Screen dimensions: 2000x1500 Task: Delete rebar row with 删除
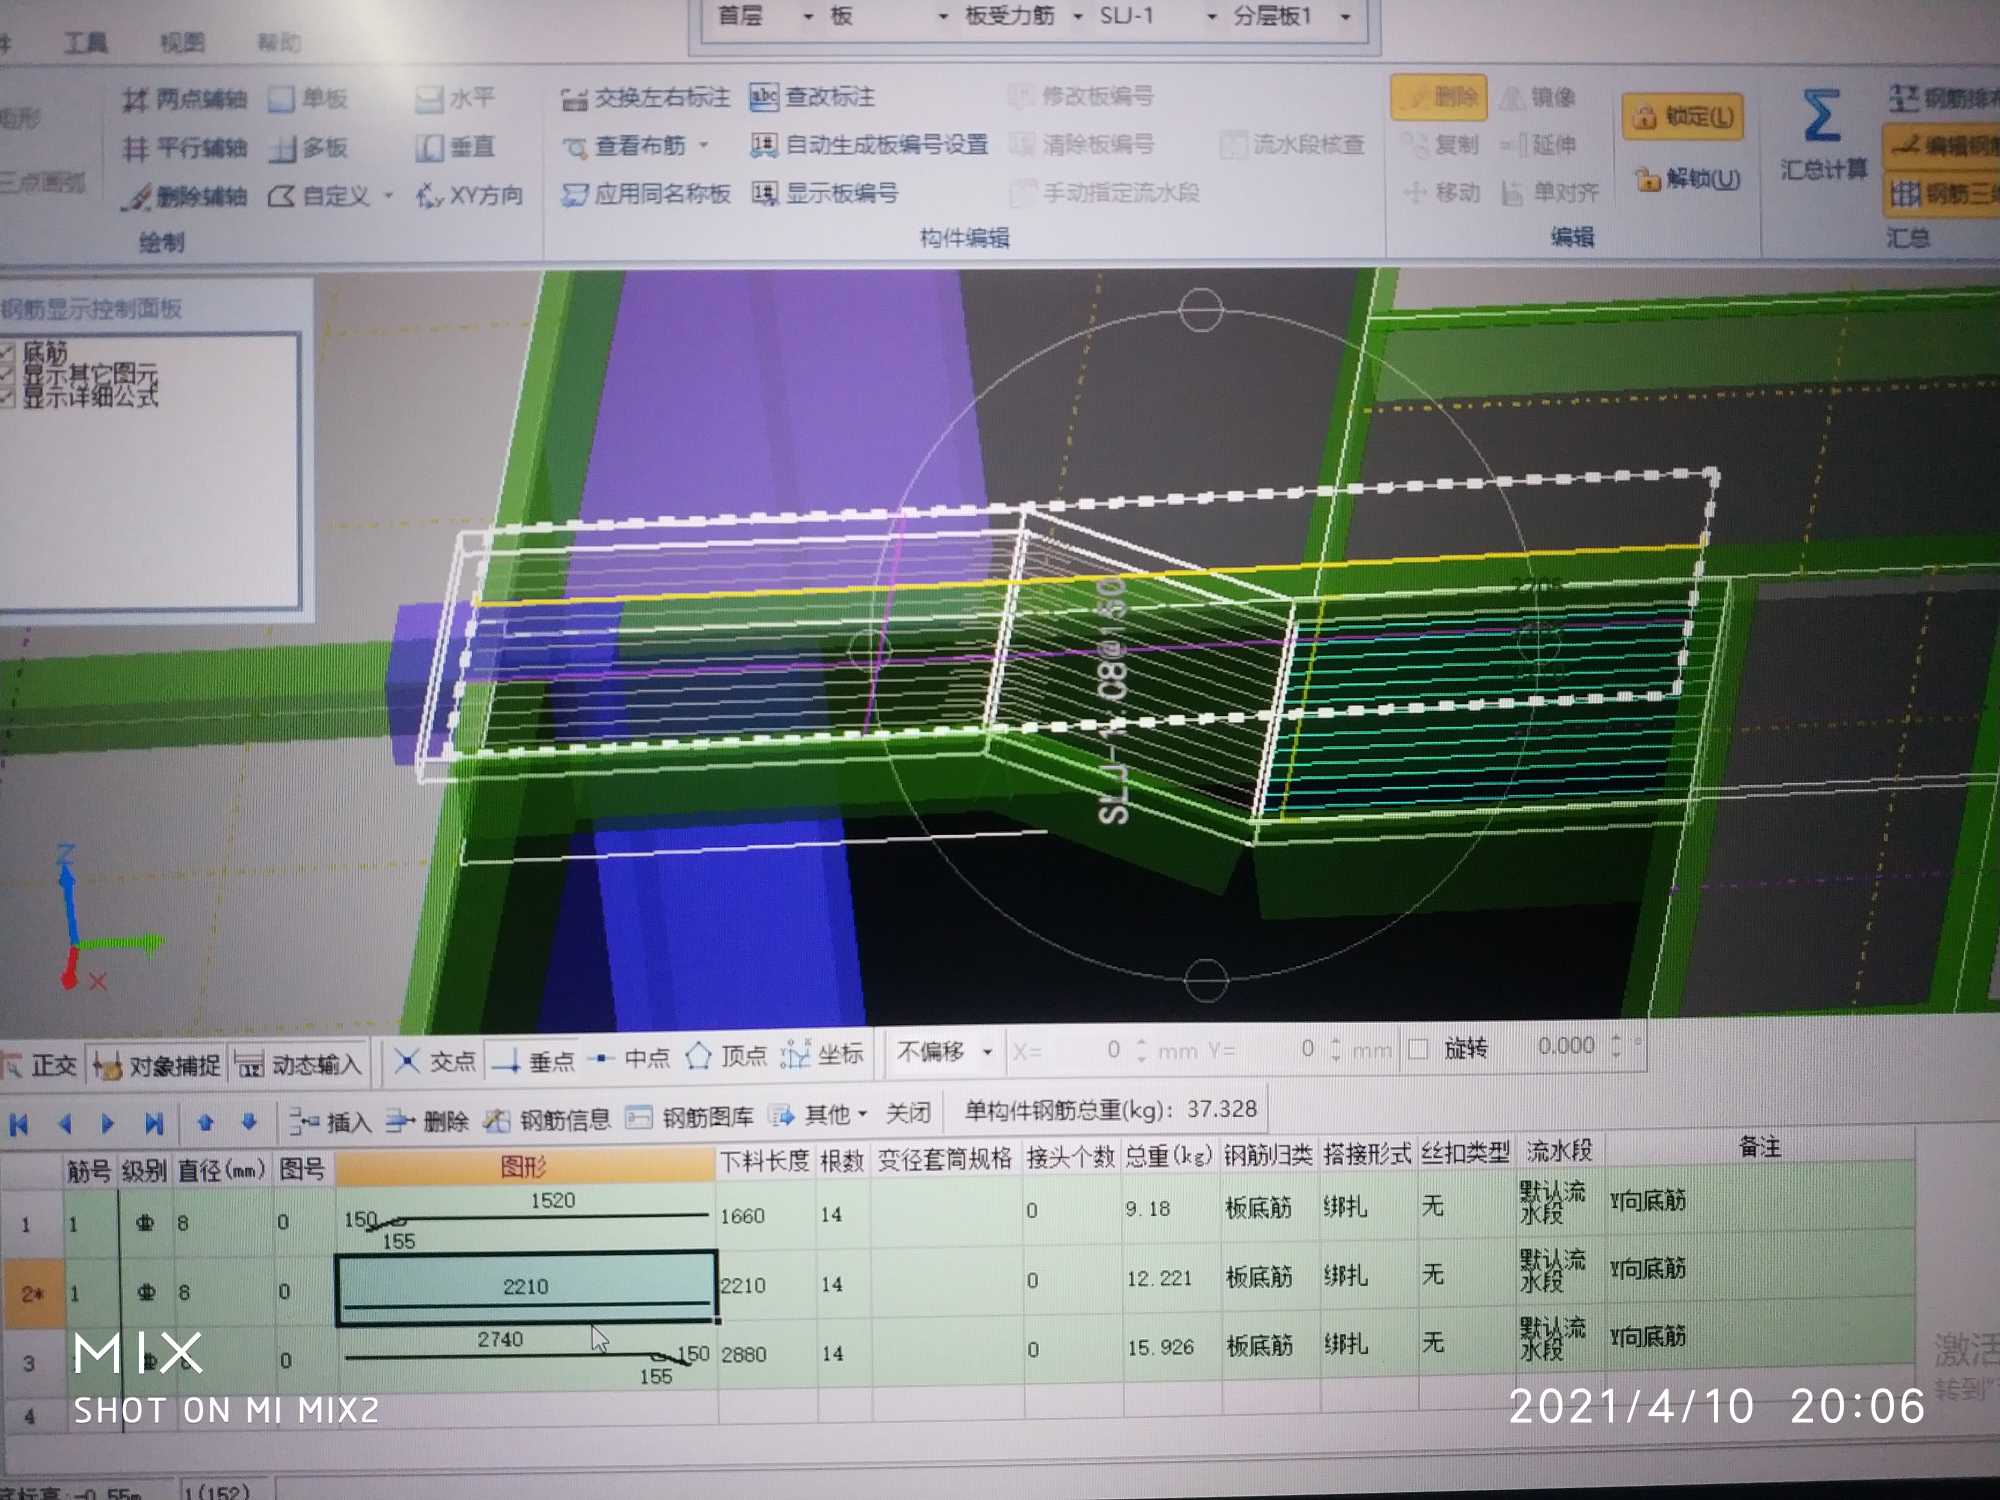(427, 1121)
